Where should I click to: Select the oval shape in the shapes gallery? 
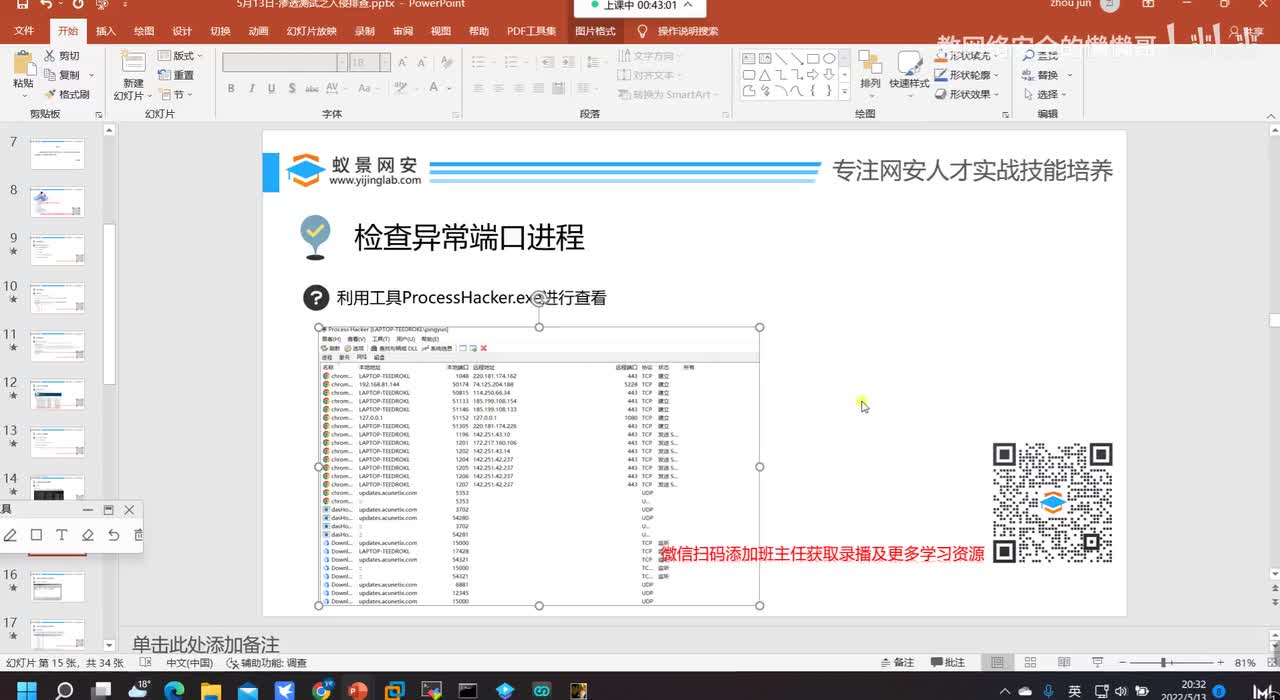point(830,58)
